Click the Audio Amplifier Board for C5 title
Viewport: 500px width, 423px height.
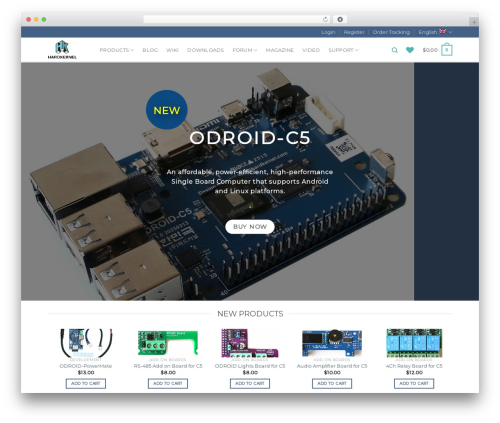(332, 366)
